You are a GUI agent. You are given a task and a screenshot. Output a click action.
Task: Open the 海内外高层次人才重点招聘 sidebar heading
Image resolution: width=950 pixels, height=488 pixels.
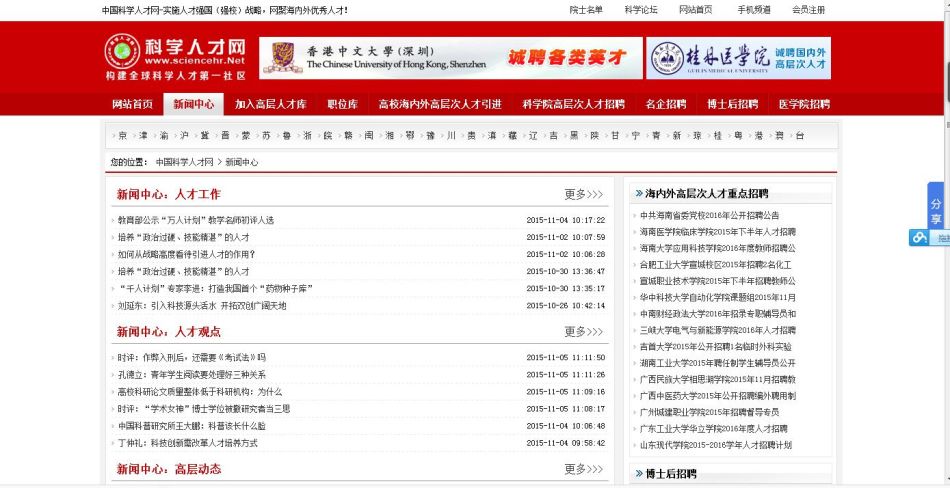[x=706, y=194]
